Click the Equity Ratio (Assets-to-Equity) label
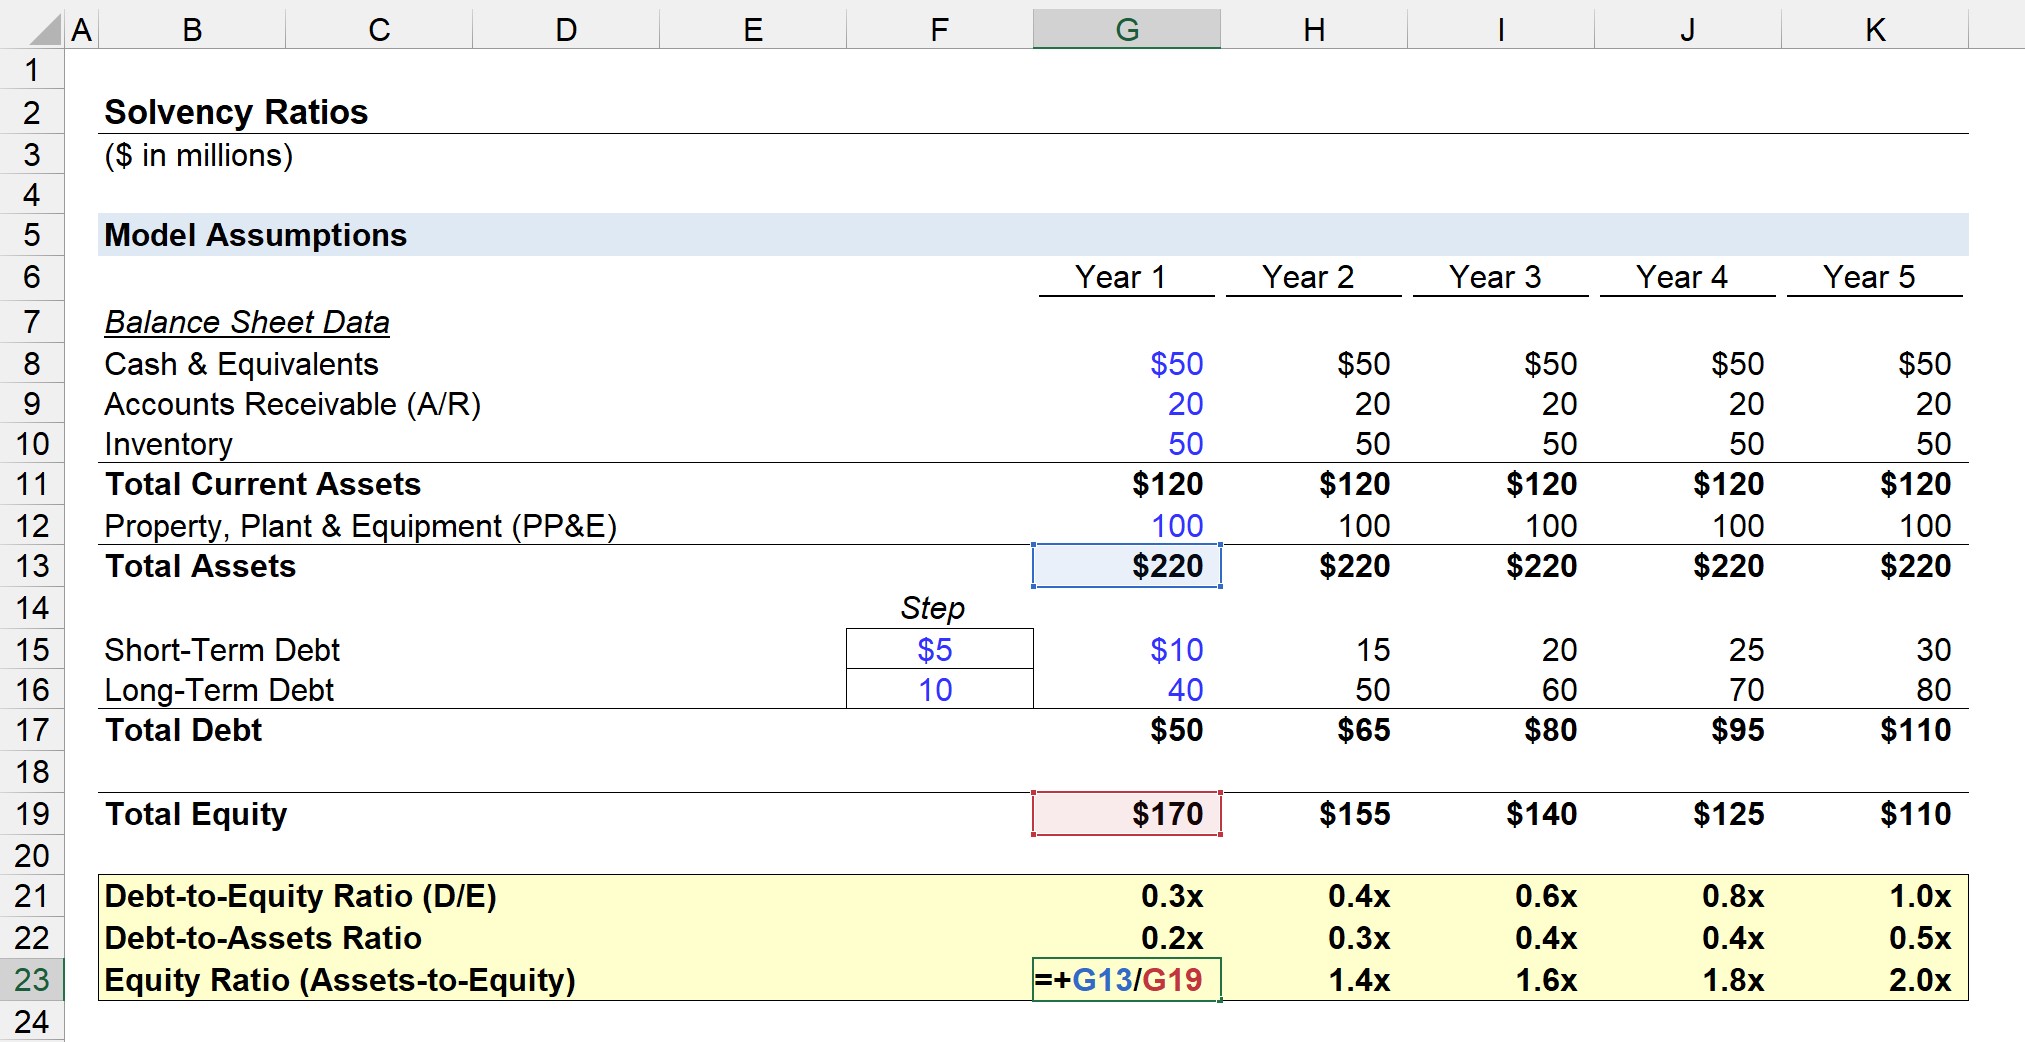 340,980
